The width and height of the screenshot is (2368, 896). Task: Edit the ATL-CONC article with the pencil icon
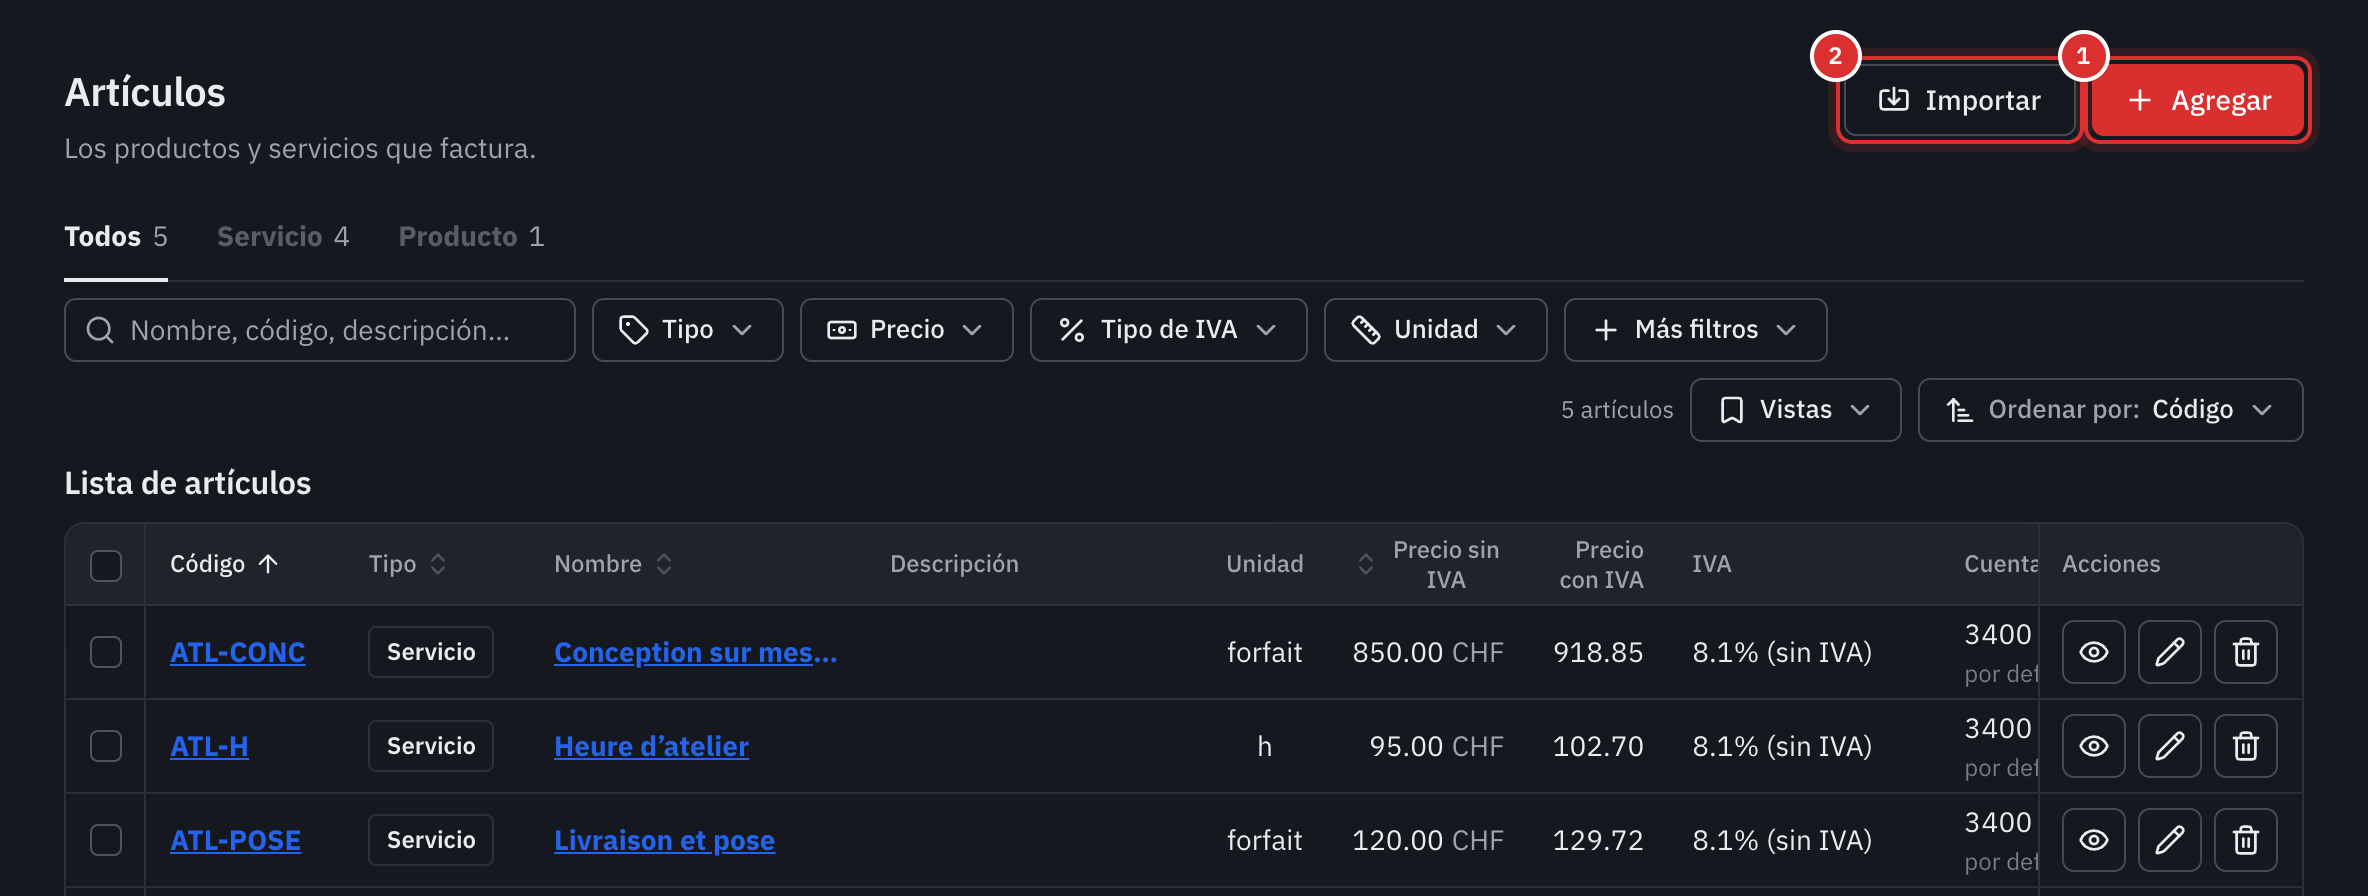coord(2169,652)
